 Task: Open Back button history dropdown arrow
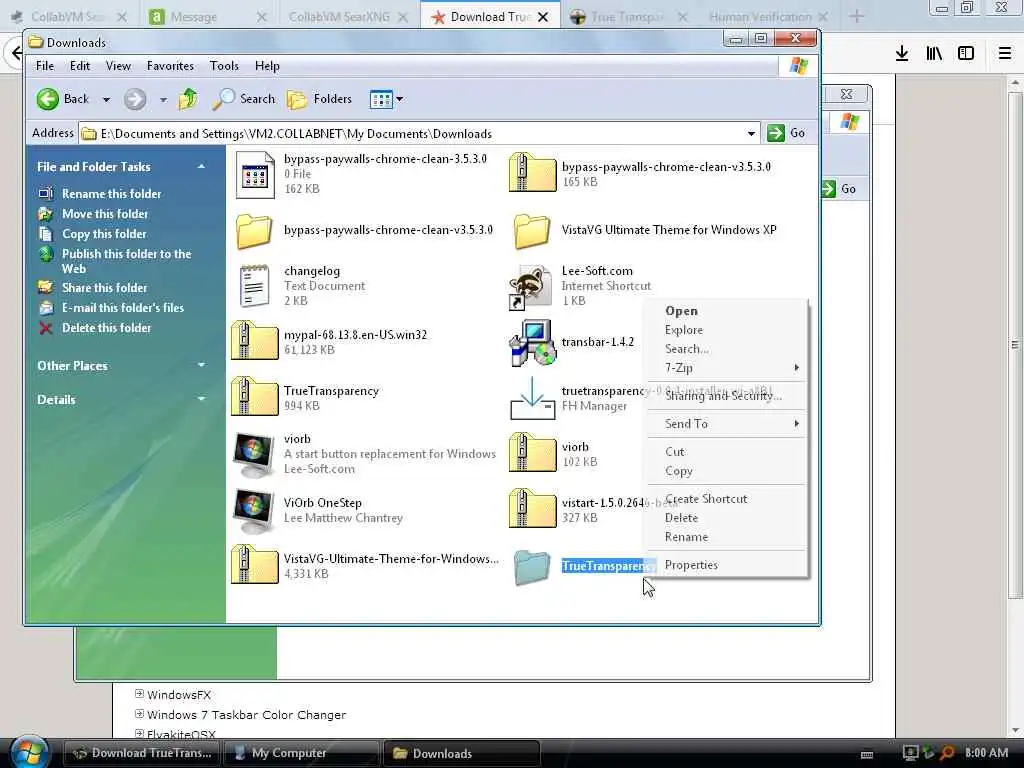[106, 100]
